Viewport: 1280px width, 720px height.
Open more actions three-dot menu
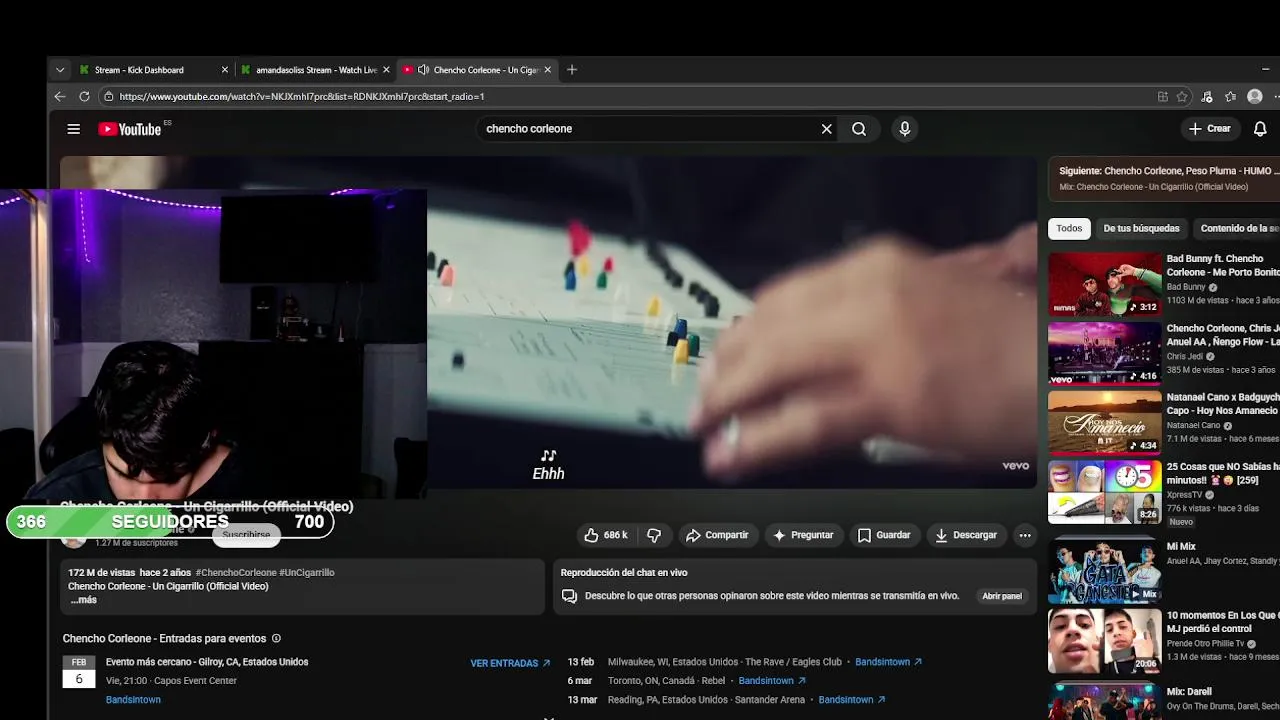coord(1024,535)
